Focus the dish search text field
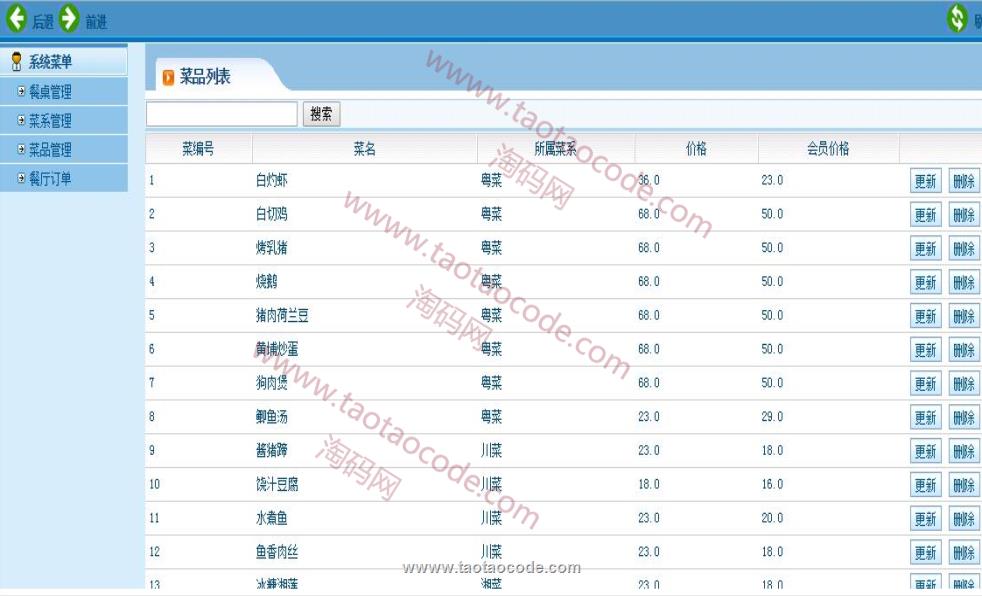This screenshot has width=982, height=596. pos(222,114)
